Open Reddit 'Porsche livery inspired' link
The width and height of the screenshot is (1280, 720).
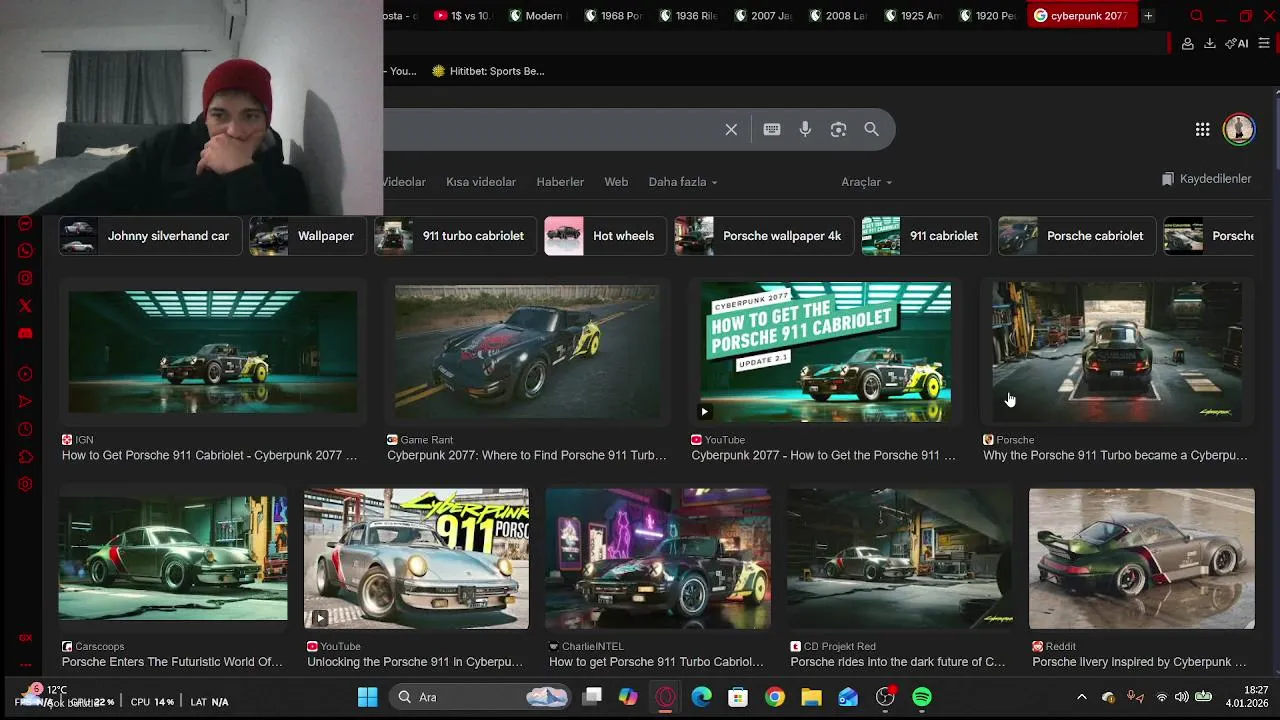[x=1139, y=662]
